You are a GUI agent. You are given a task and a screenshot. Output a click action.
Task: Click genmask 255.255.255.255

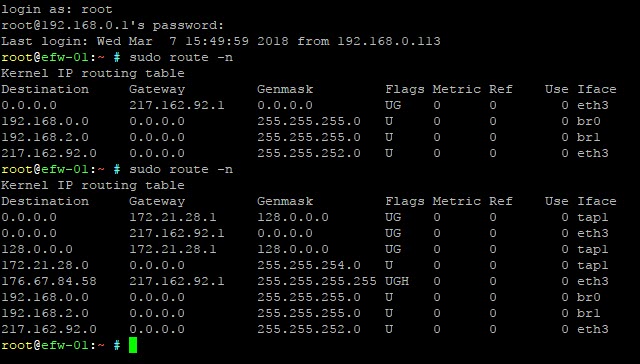coord(317,281)
